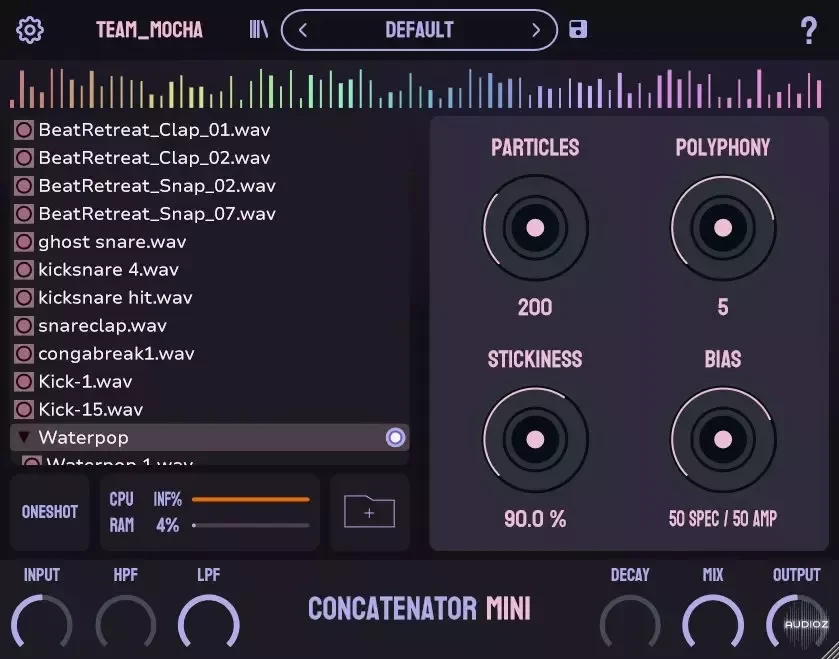The height and width of the screenshot is (659, 839).
Task: Click the DEFAULT preset name
Action: coord(420,30)
